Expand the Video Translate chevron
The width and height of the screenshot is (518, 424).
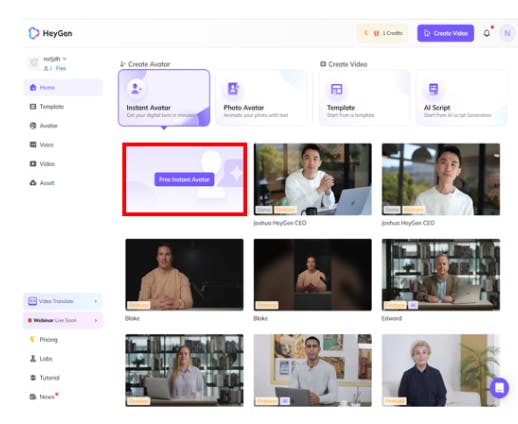96,301
